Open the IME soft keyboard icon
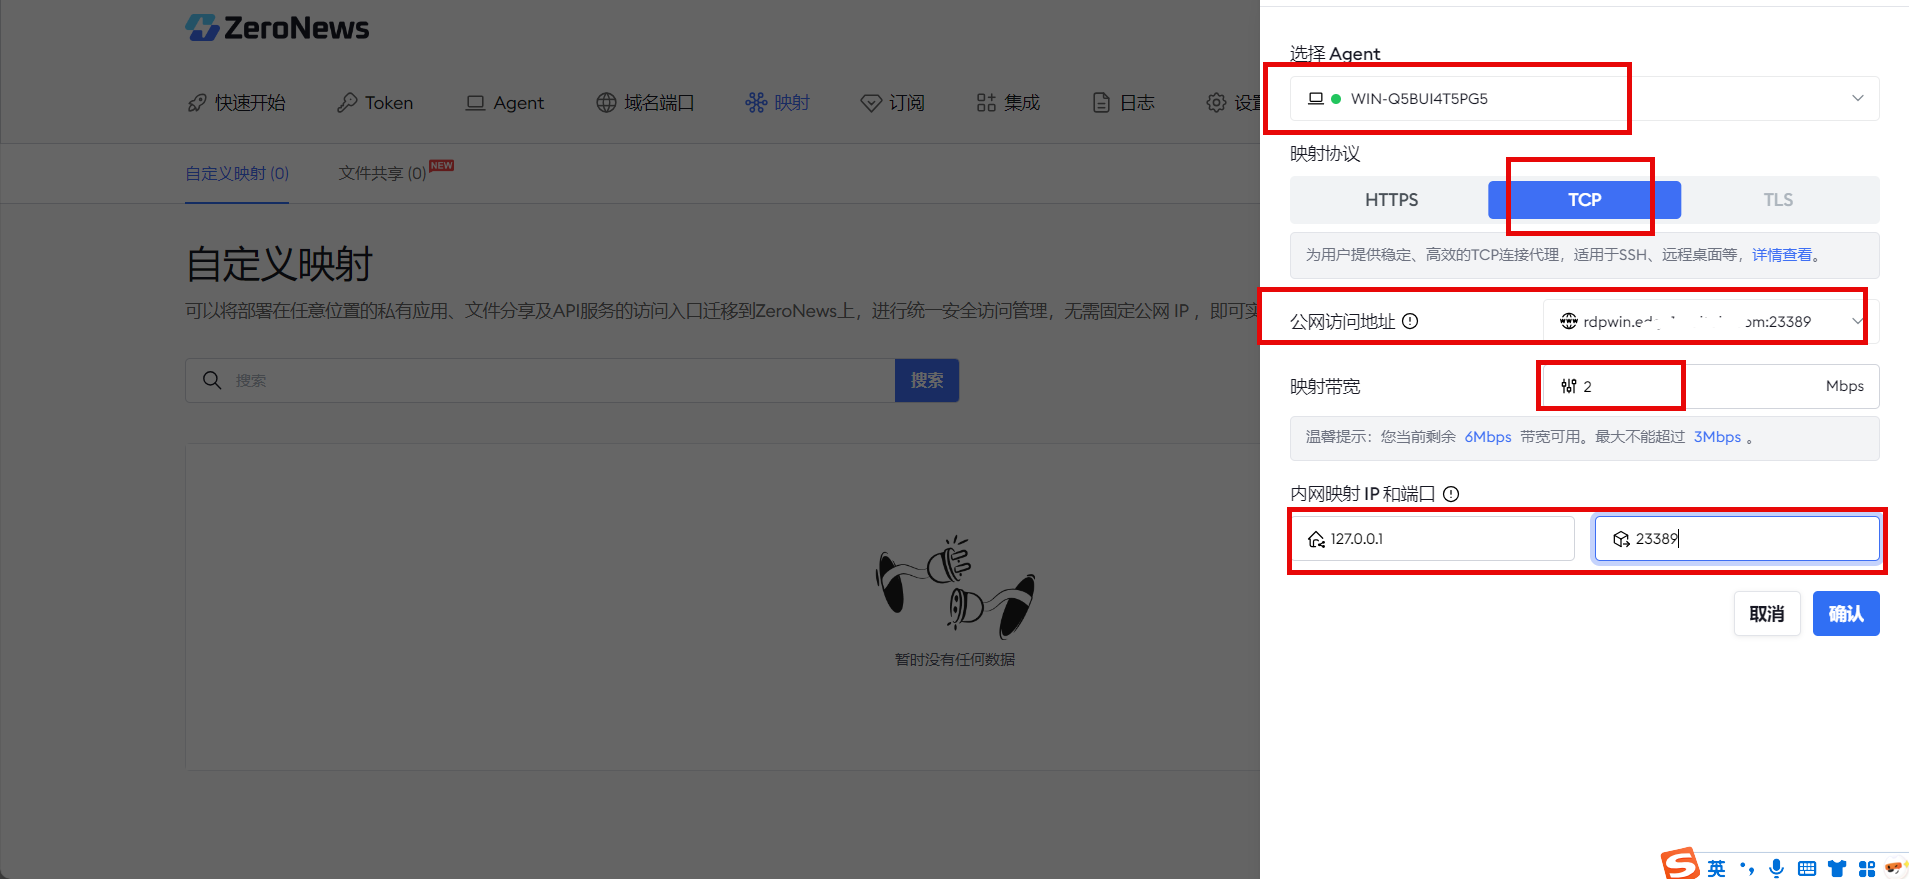The height and width of the screenshot is (879, 1909). pos(1806,868)
